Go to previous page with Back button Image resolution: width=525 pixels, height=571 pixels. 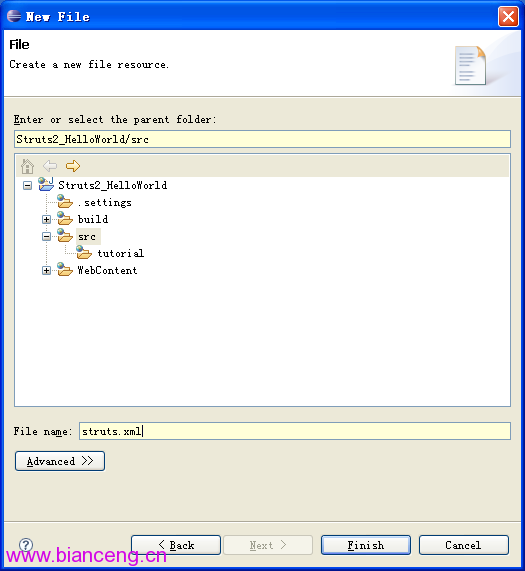coord(176,545)
